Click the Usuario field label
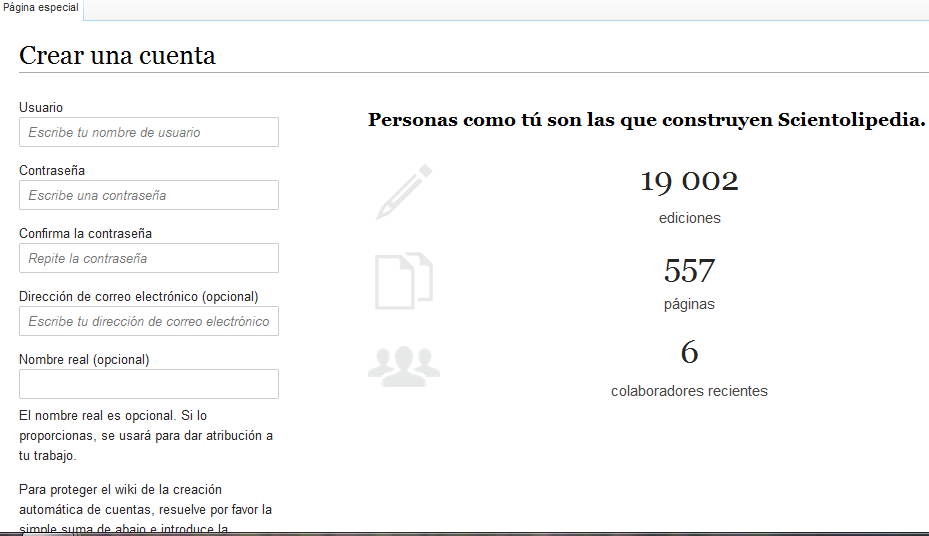This screenshot has width=929, height=536. coord(41,107)
